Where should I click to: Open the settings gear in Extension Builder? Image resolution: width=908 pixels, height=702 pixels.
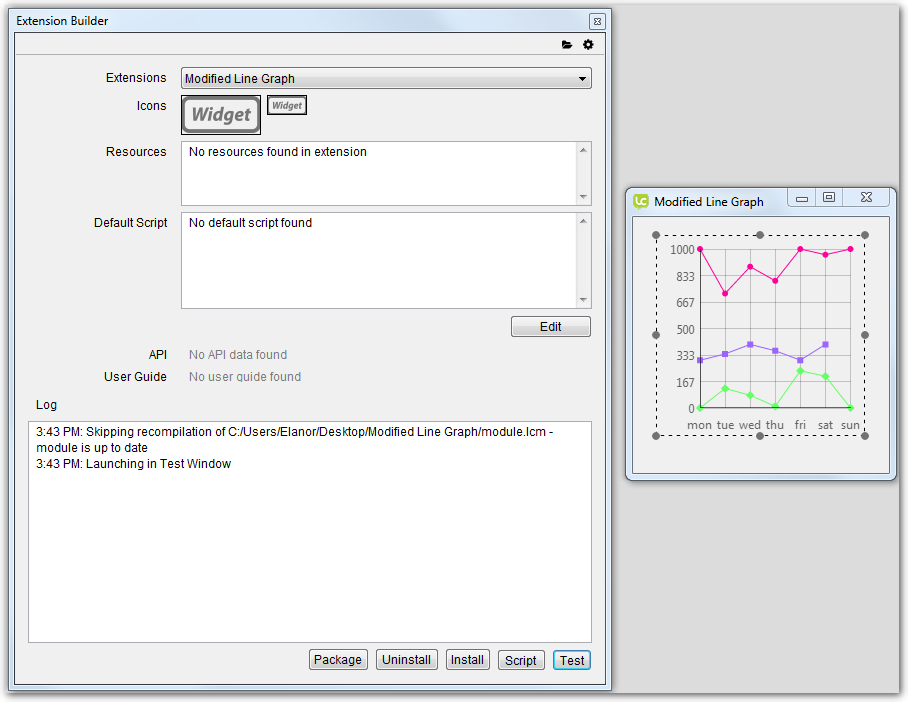point(588,45)
